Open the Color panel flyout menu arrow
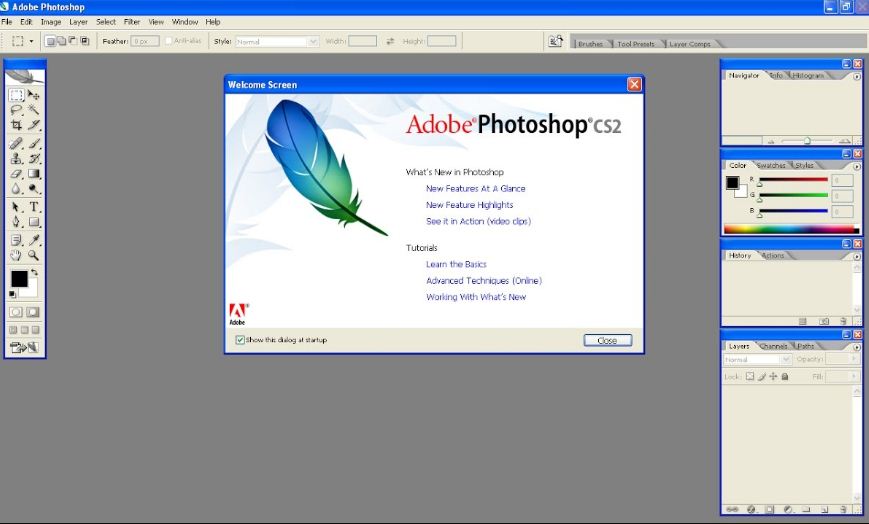Image resolution: width=869 pixels, height=524 pixels. click(x=856, y=166)
